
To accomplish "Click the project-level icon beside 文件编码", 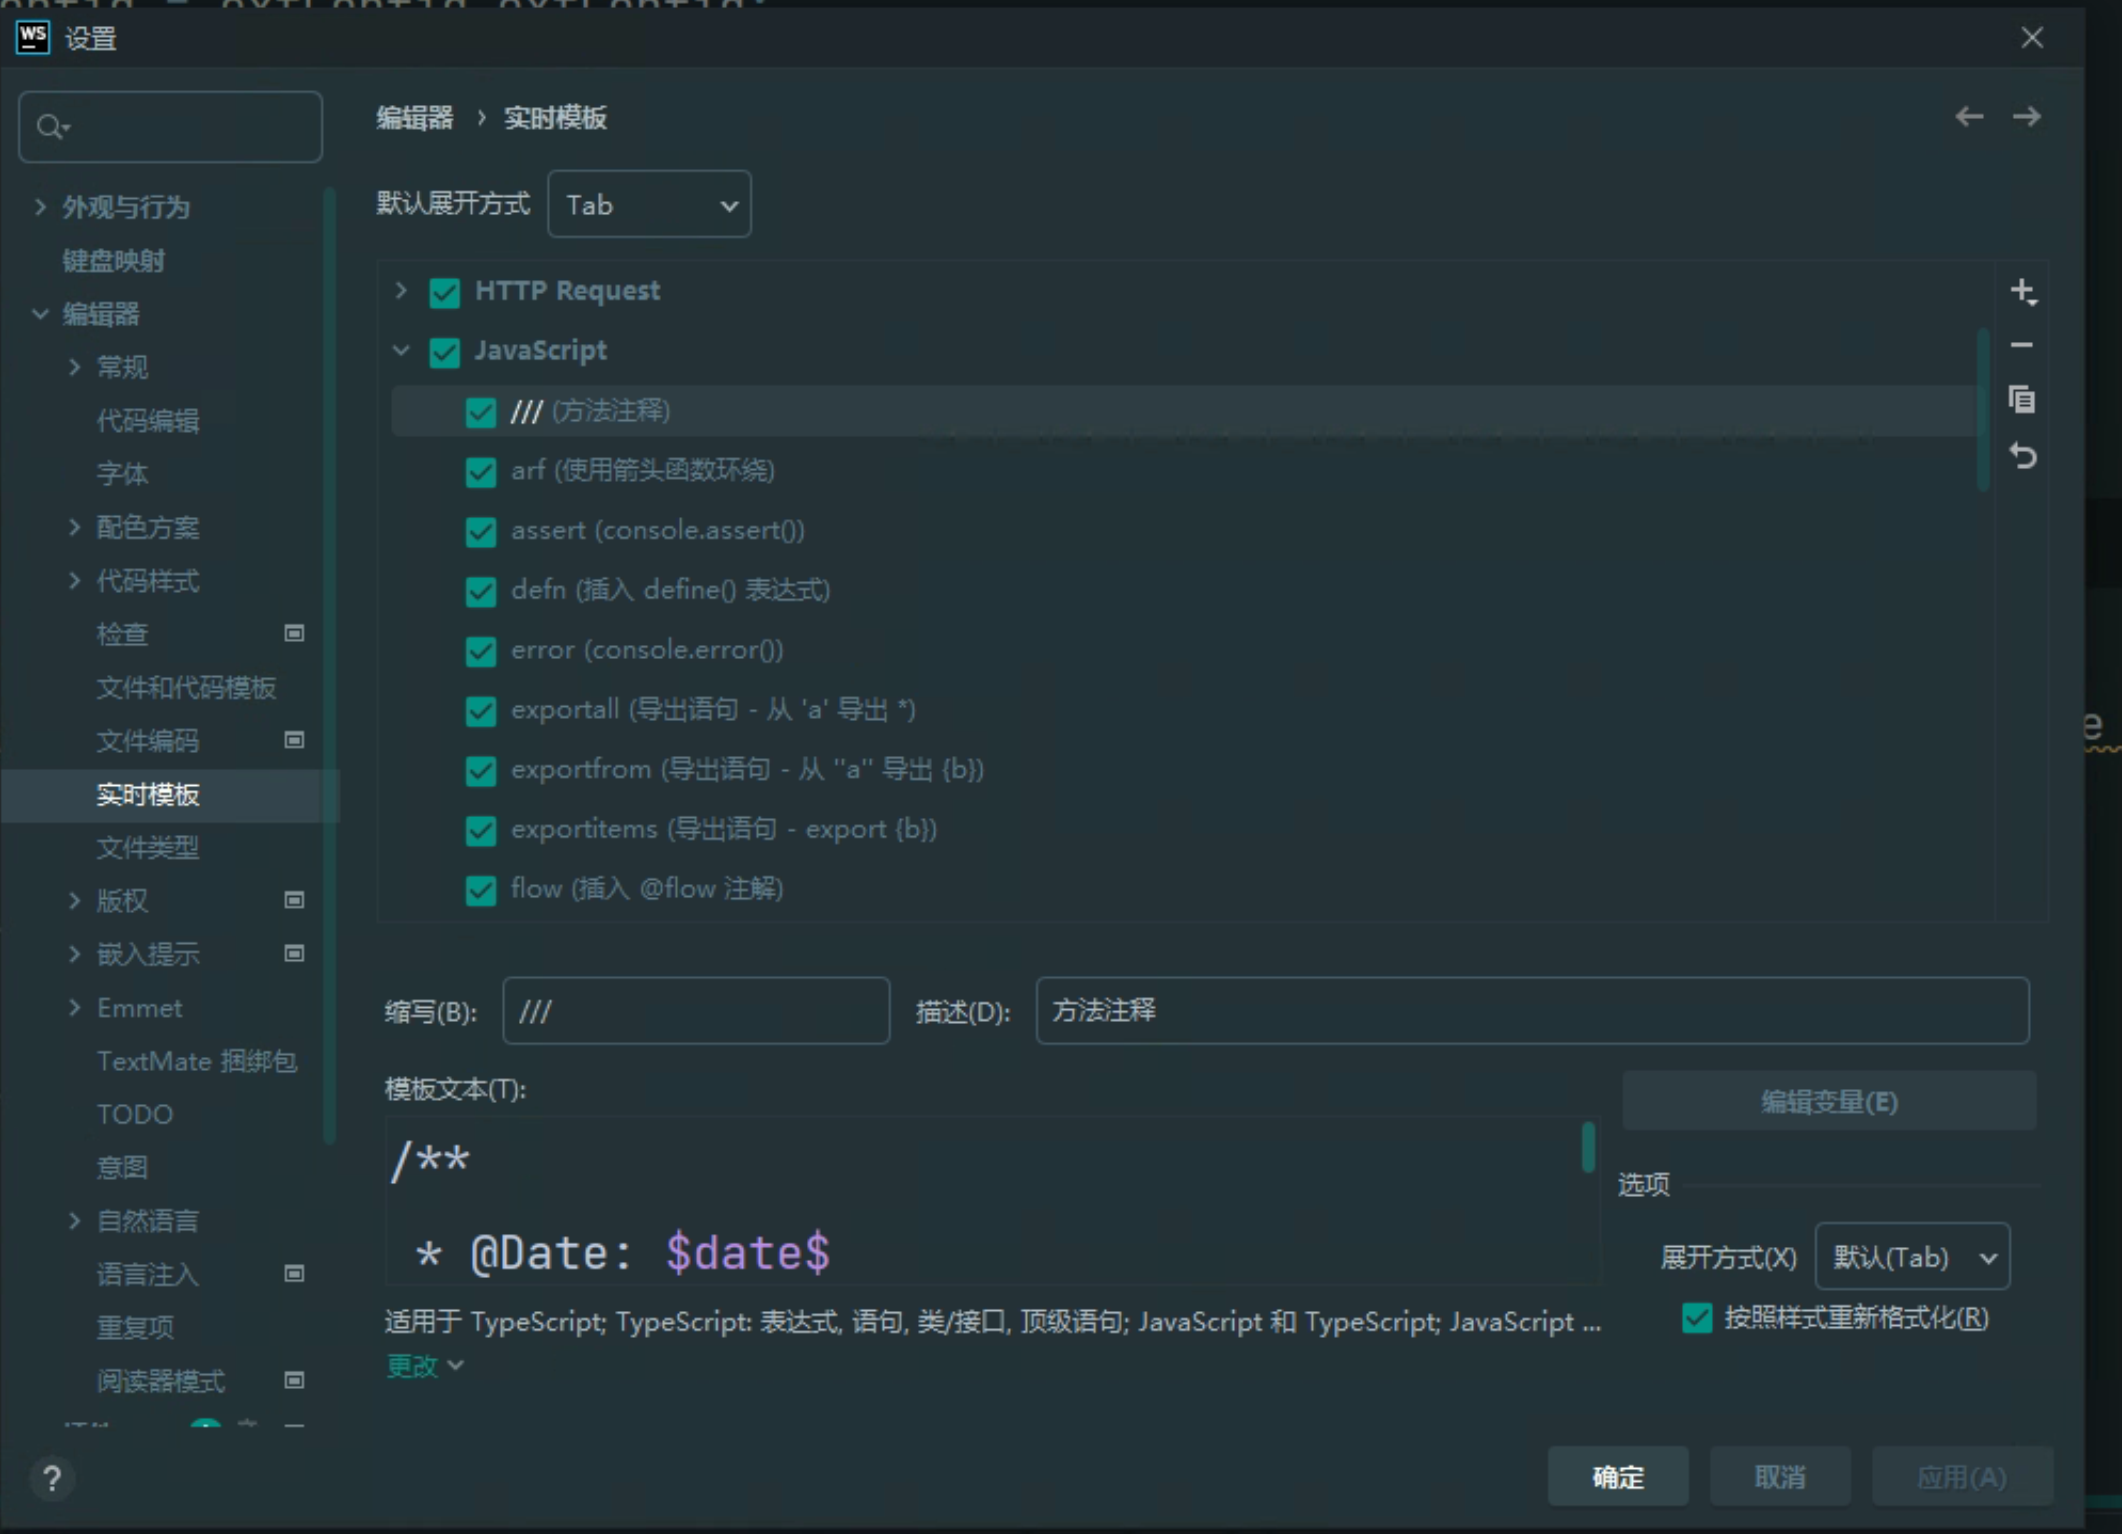I will pyautogui.click(x=294, y=740).
